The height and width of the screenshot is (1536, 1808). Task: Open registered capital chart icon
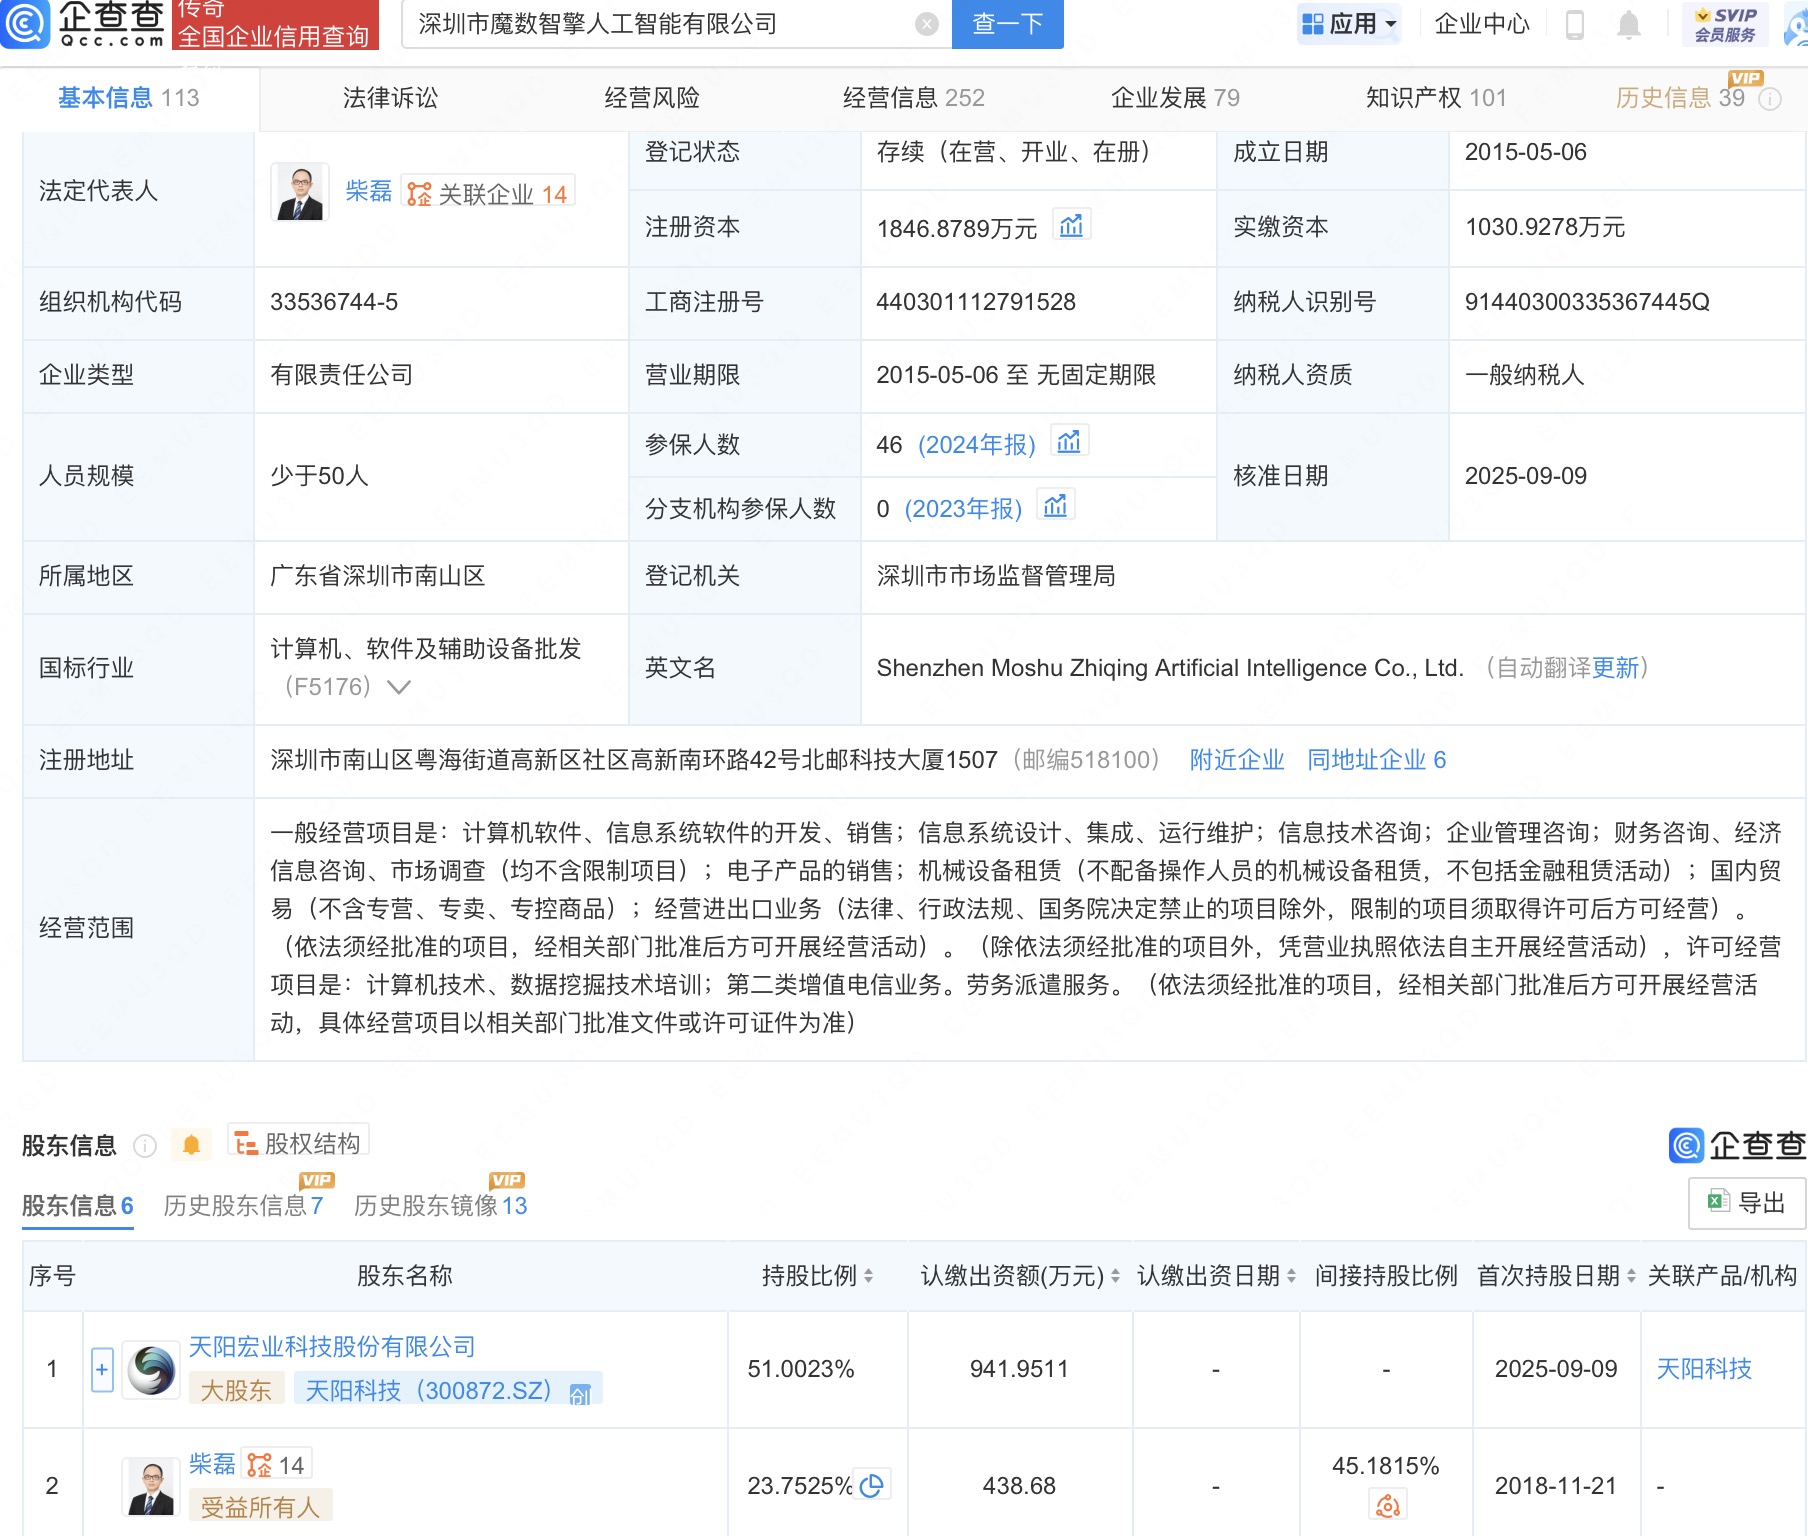coord(1071,226)
